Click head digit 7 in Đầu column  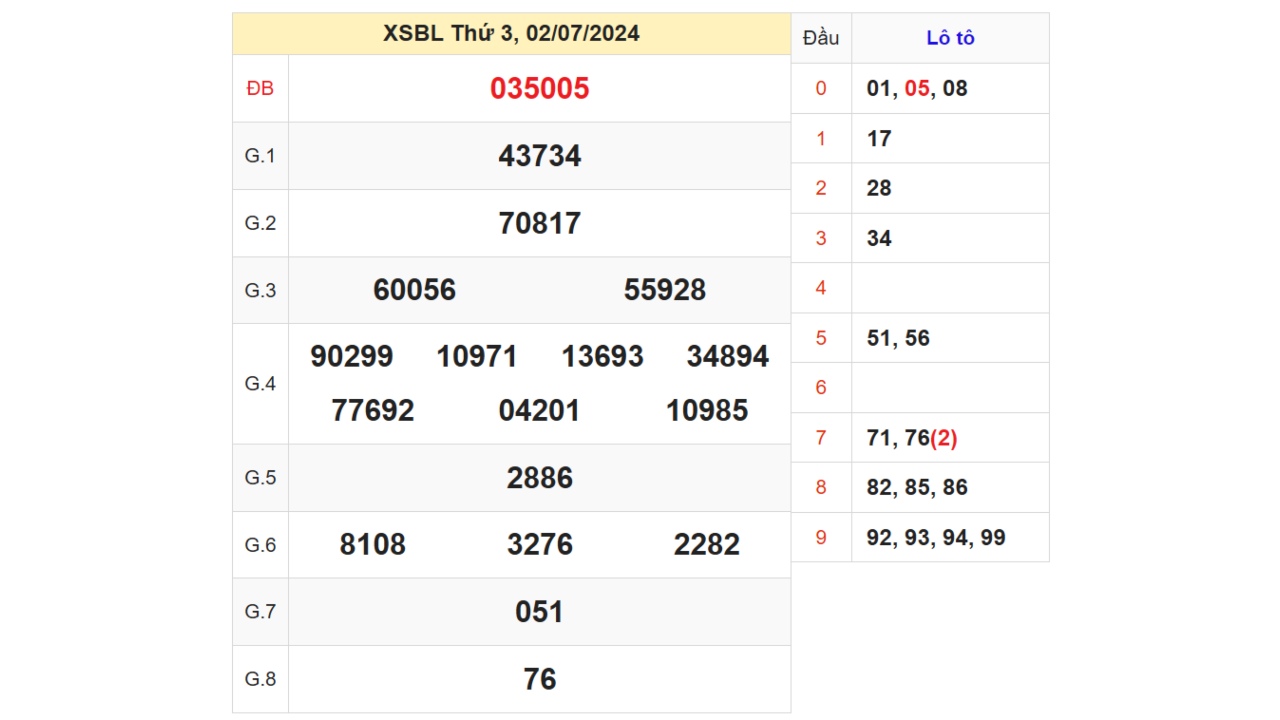821,438
